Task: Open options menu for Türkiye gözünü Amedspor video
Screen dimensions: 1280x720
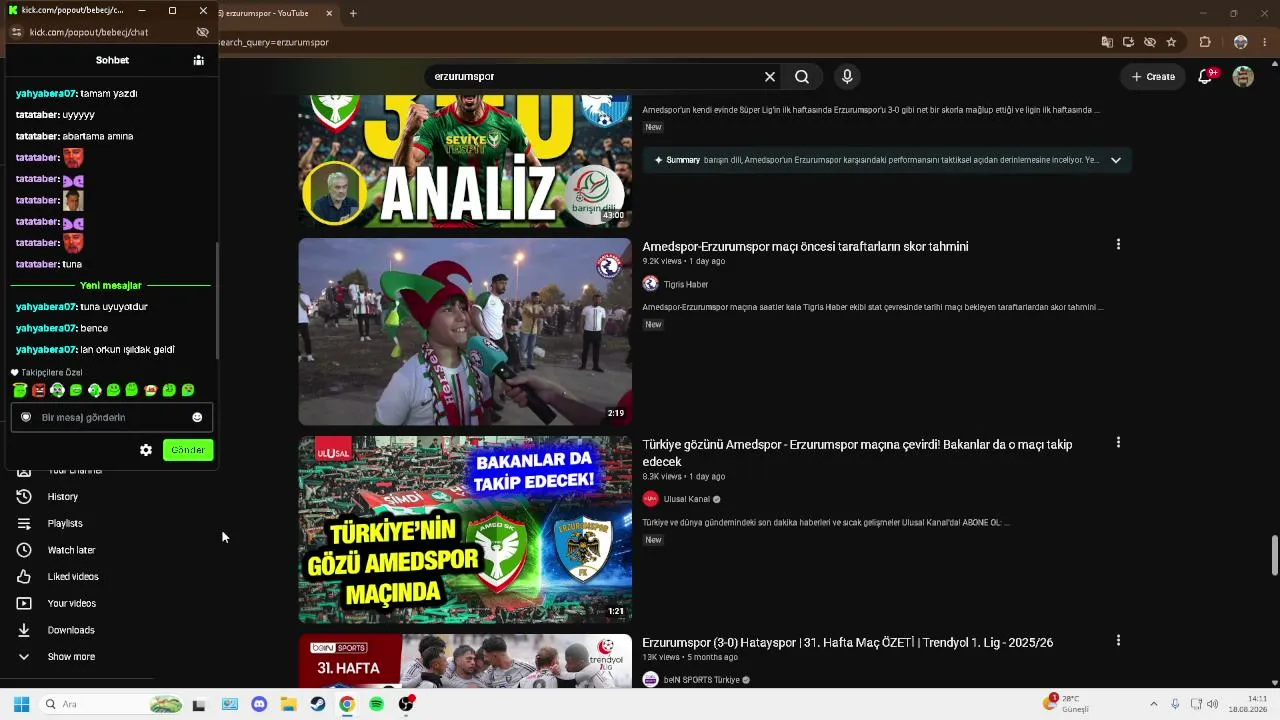Action: [x=1118, y=443]
